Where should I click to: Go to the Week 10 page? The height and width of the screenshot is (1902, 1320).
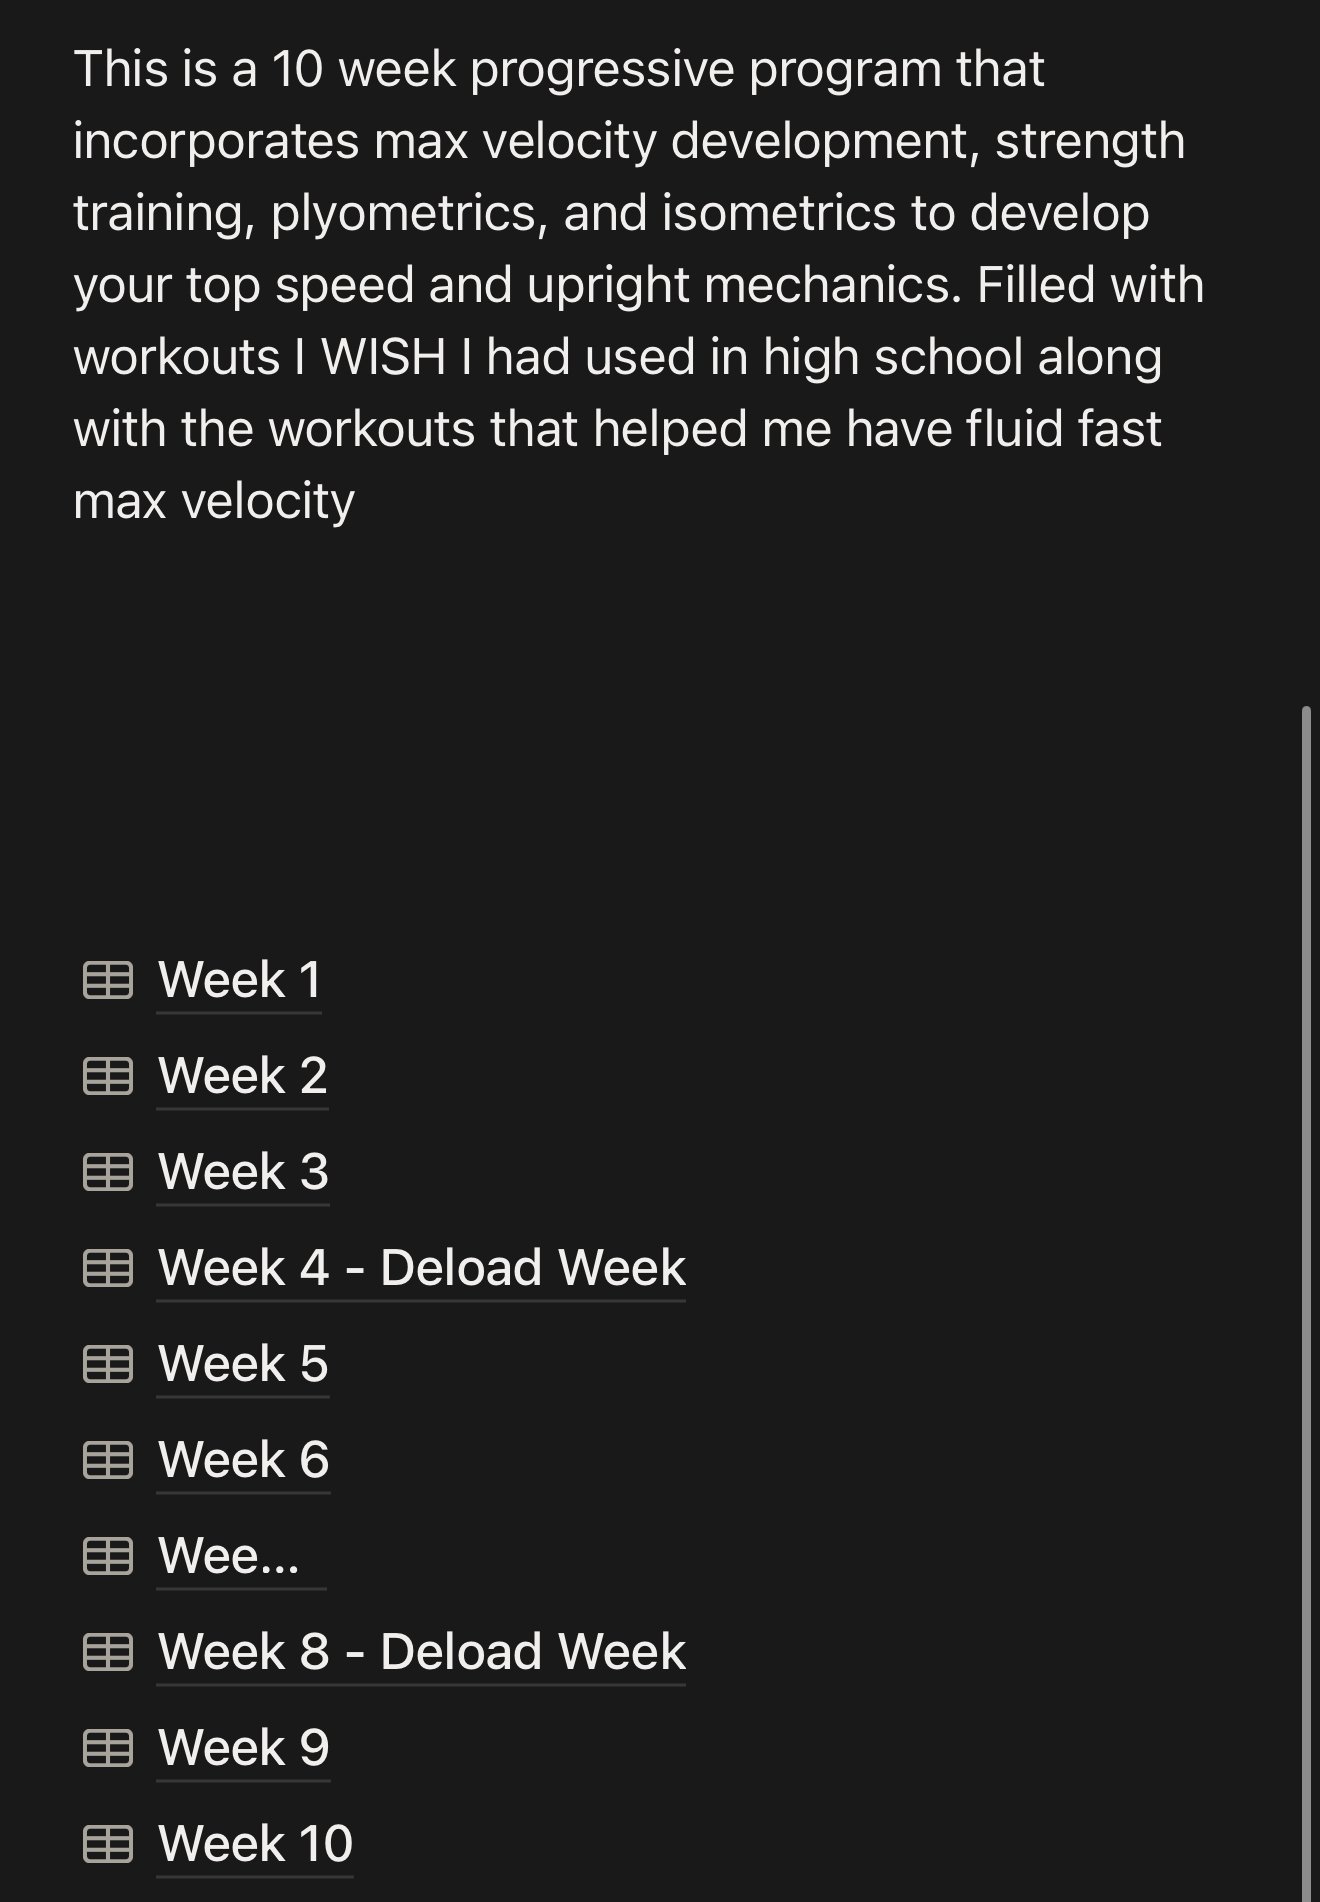[x=255, y=1844]
